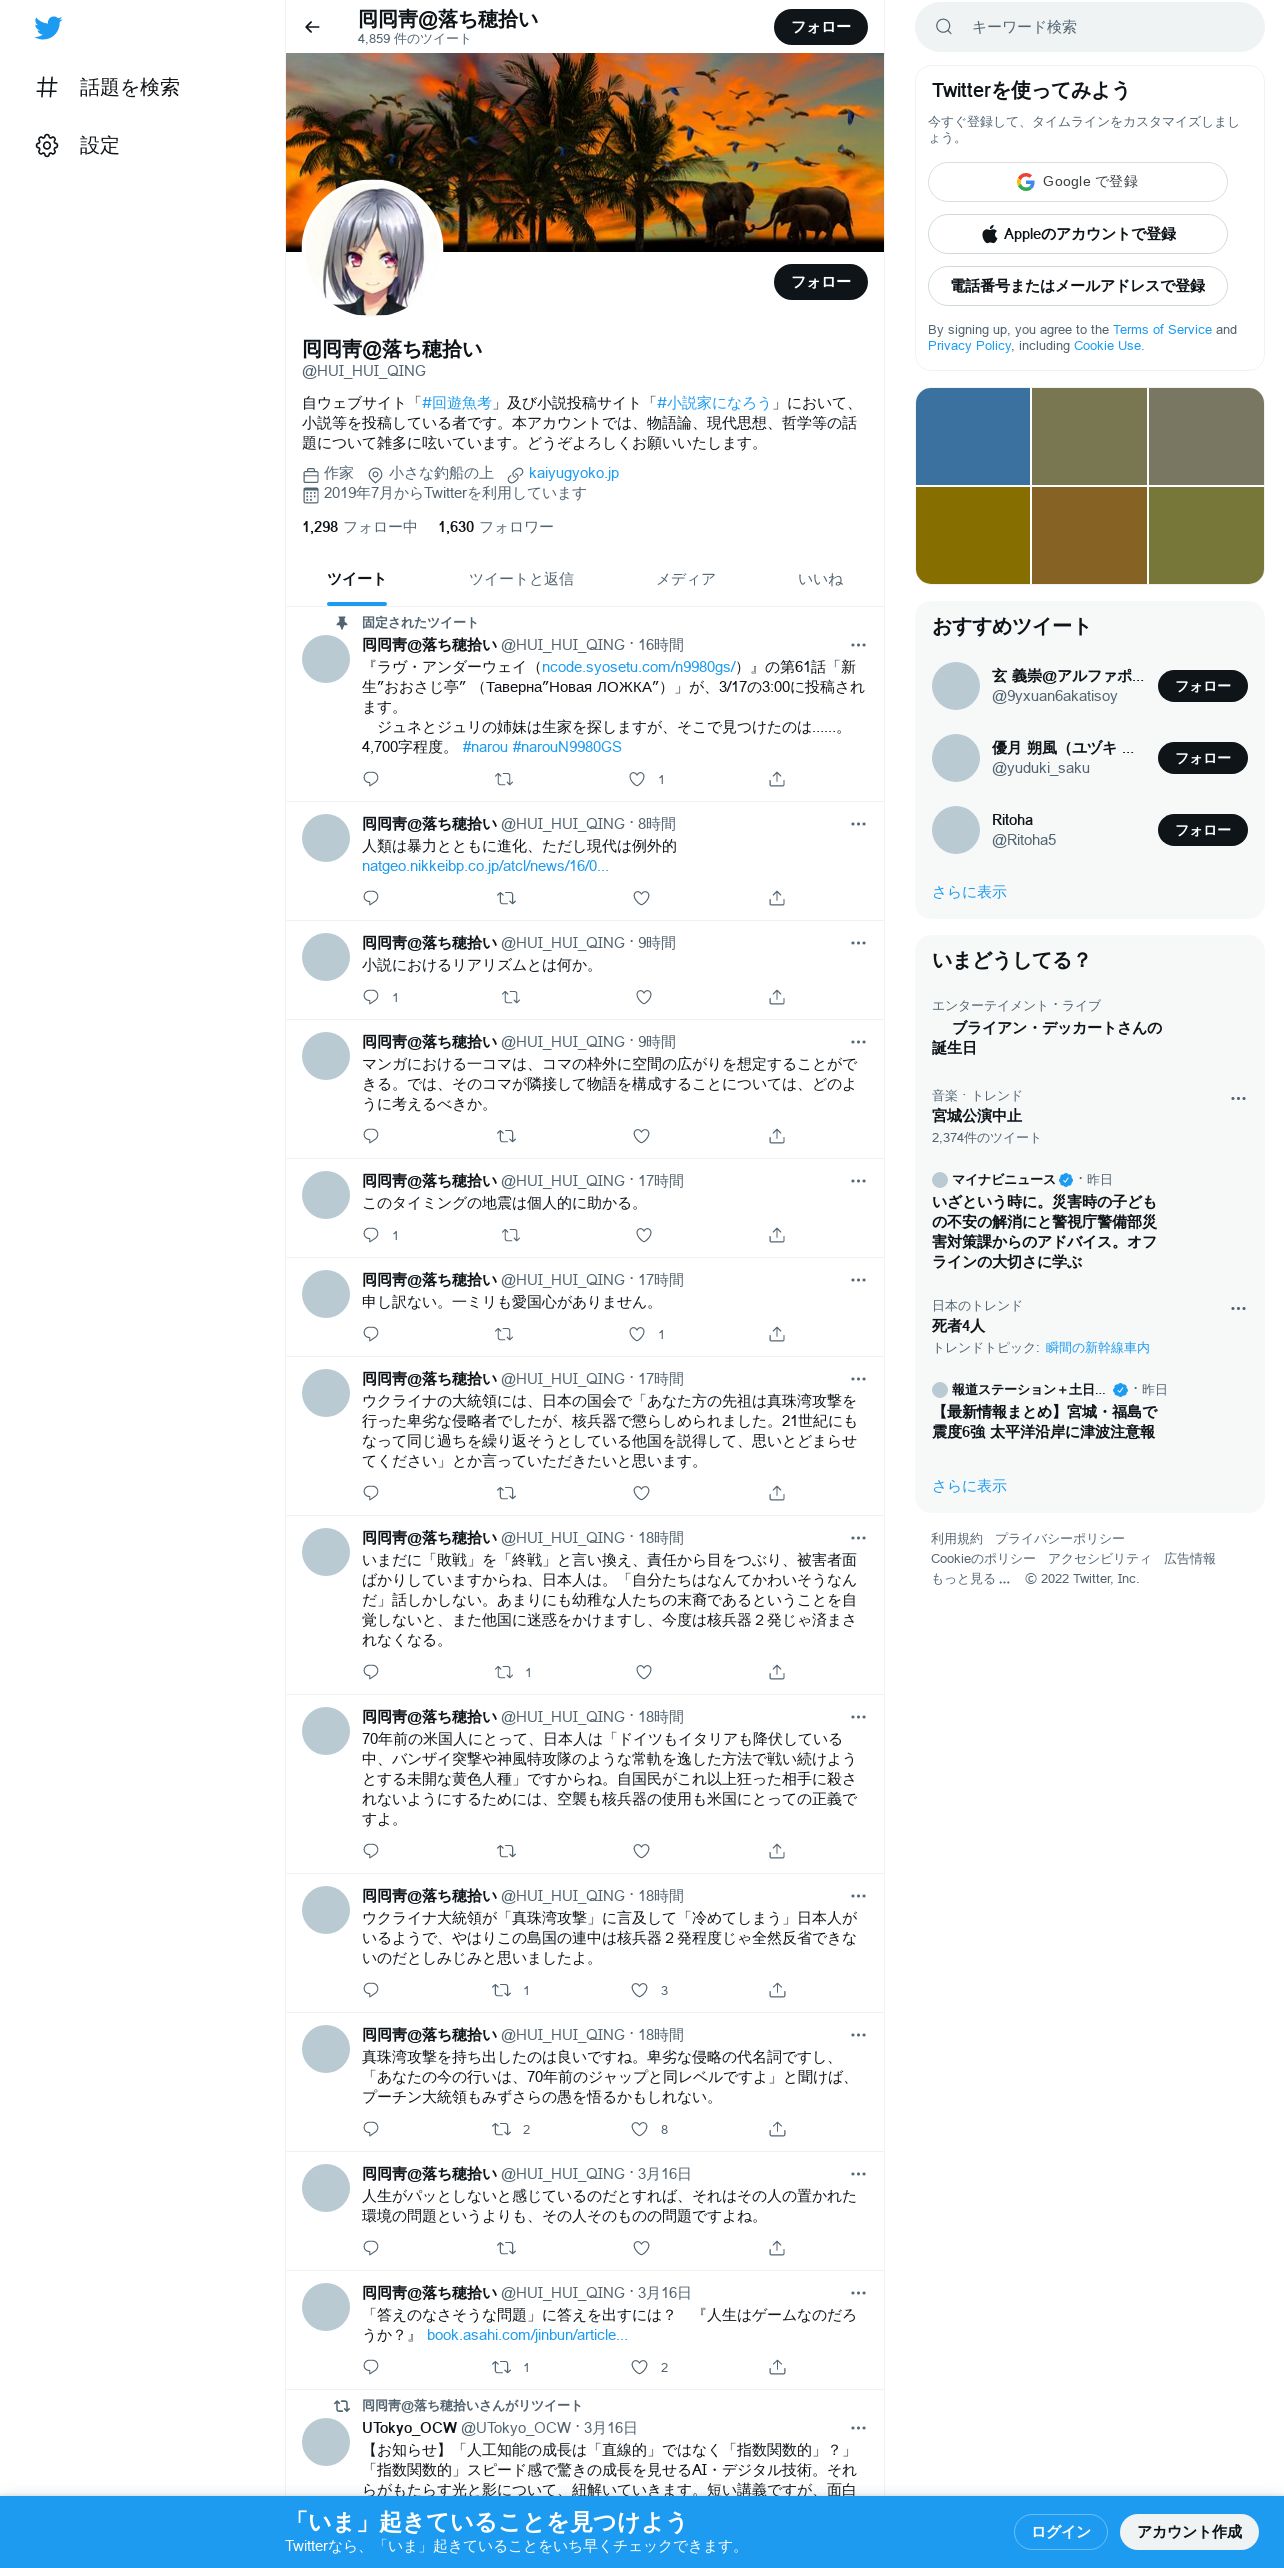Image resolution: width=1284 pixels, height=2568 pixels.
Task: Open more menu on 70年前の米国人 tweet
Action: pos(858,1717)
